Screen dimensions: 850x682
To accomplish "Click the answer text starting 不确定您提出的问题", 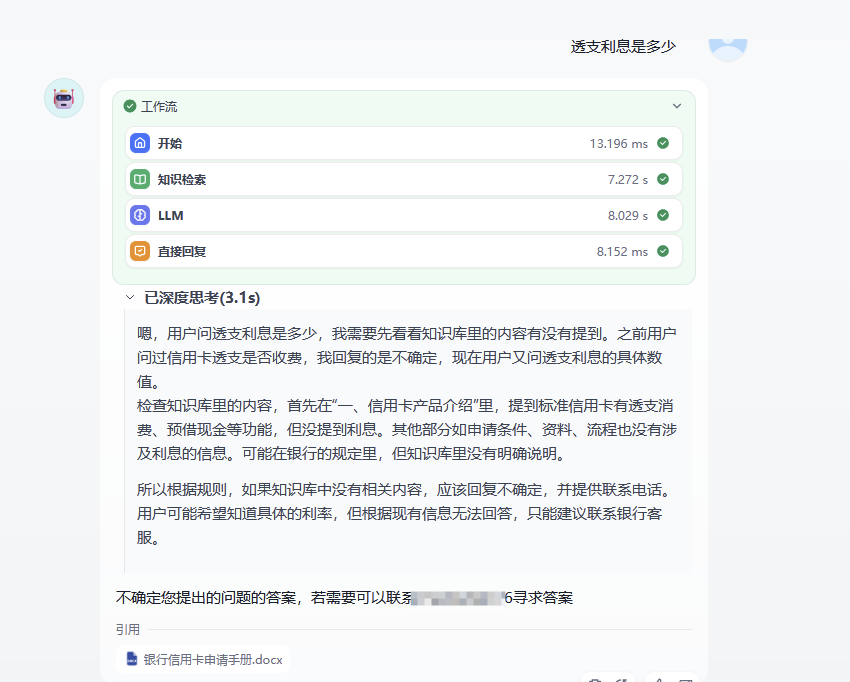I will (344, 598).
